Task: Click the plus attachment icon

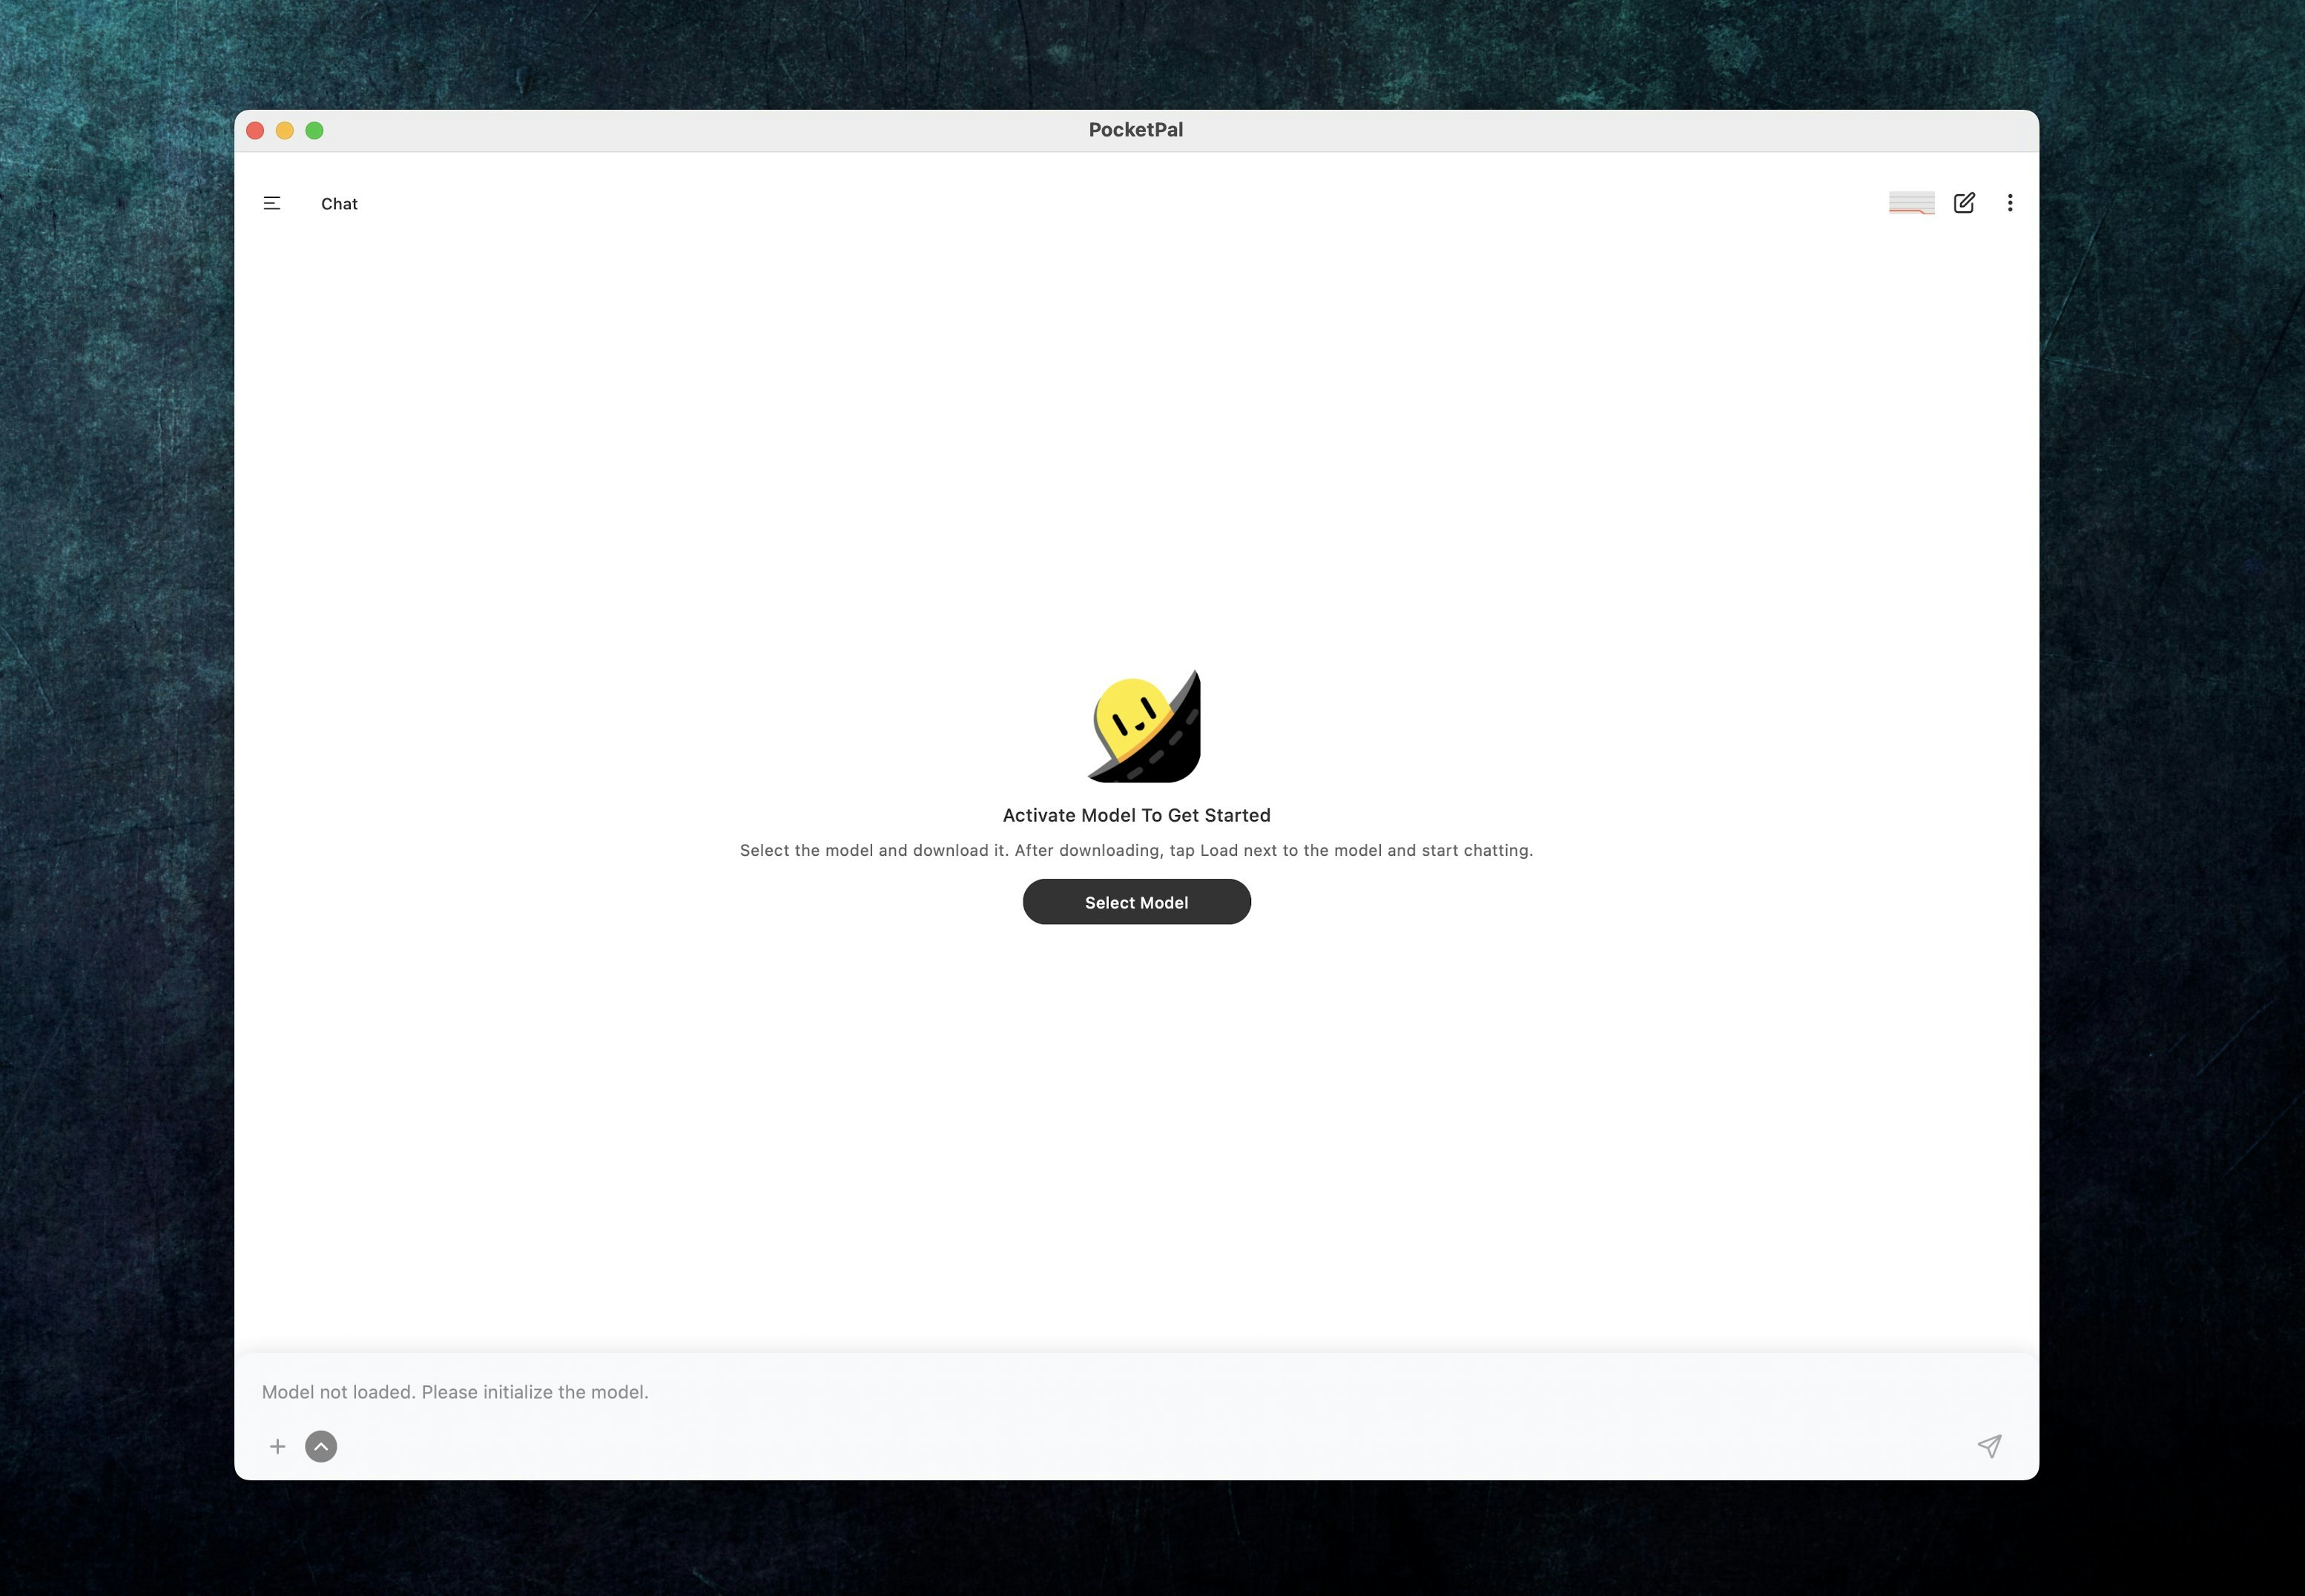Action: pos(277,1446)
